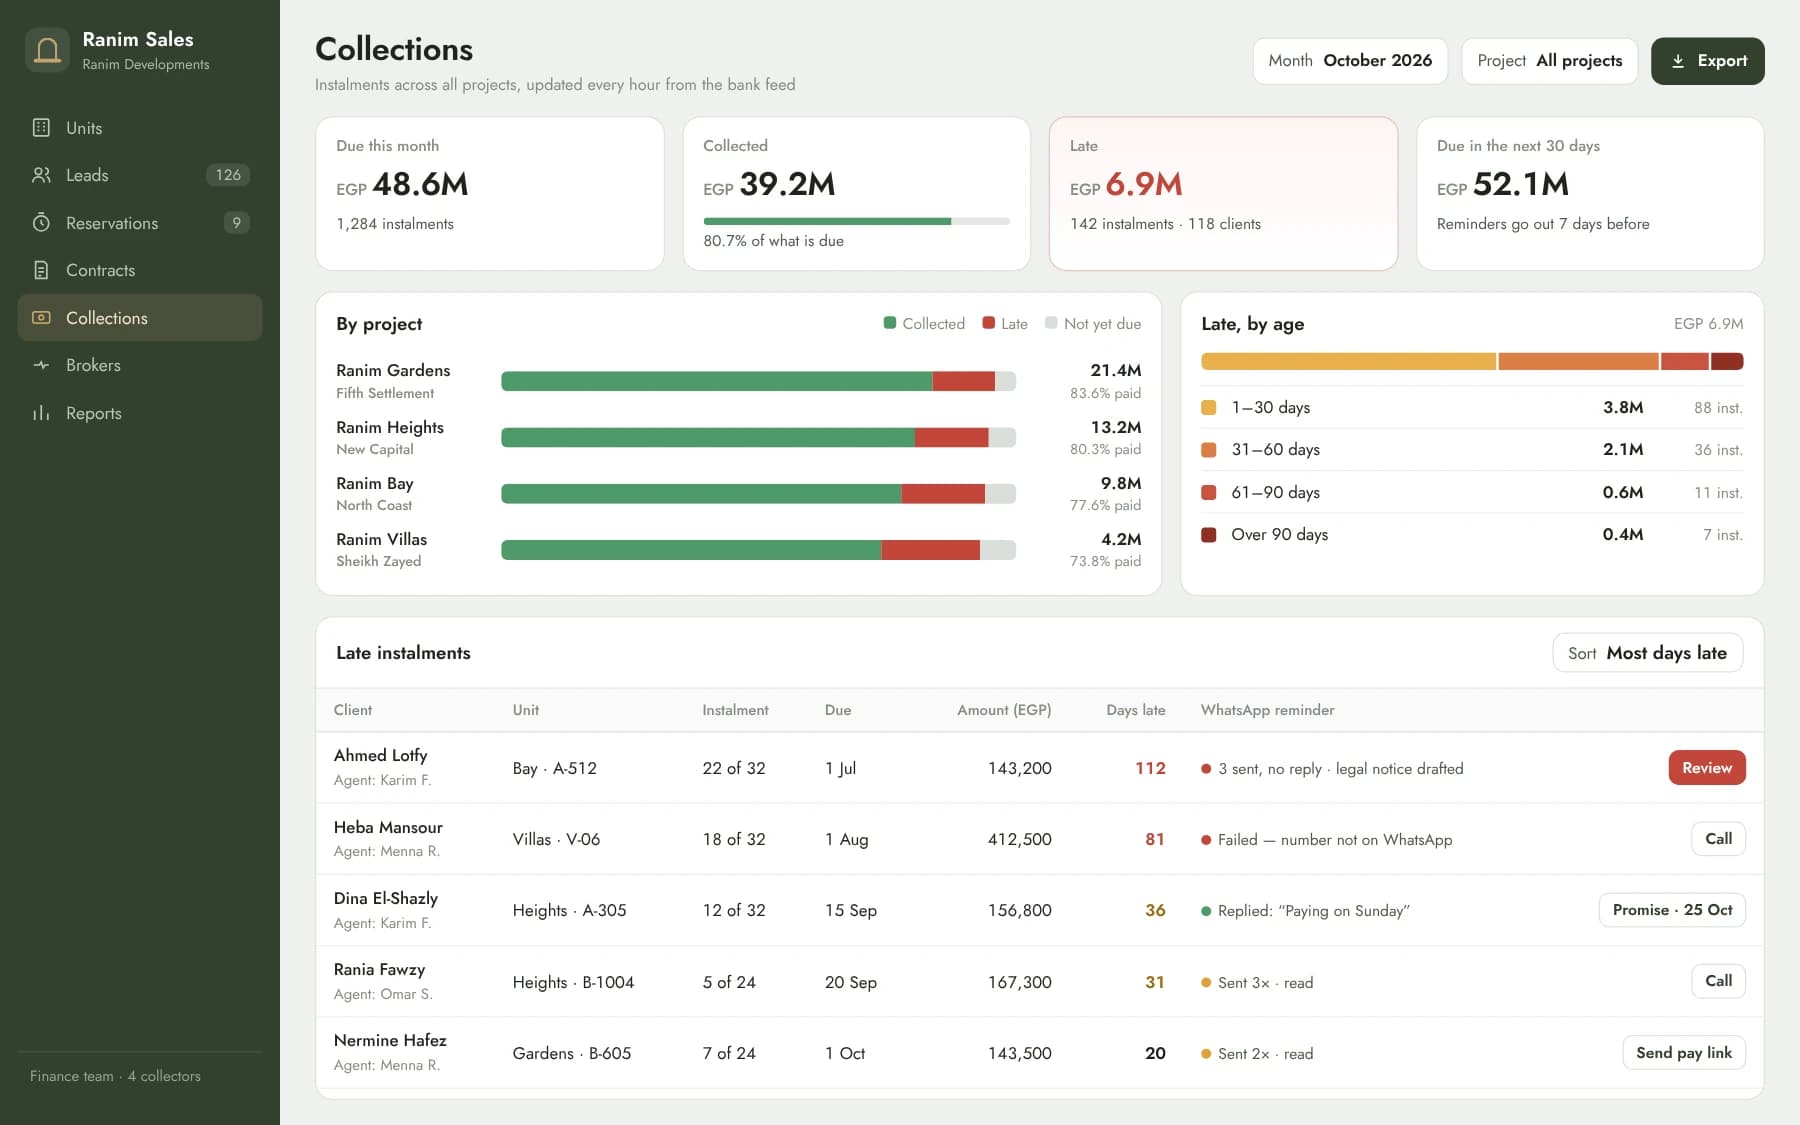This screenshot has width=1800, height=1125.
Task: Click the 1–30 days yellow swatch
Action: point(1208,407)
